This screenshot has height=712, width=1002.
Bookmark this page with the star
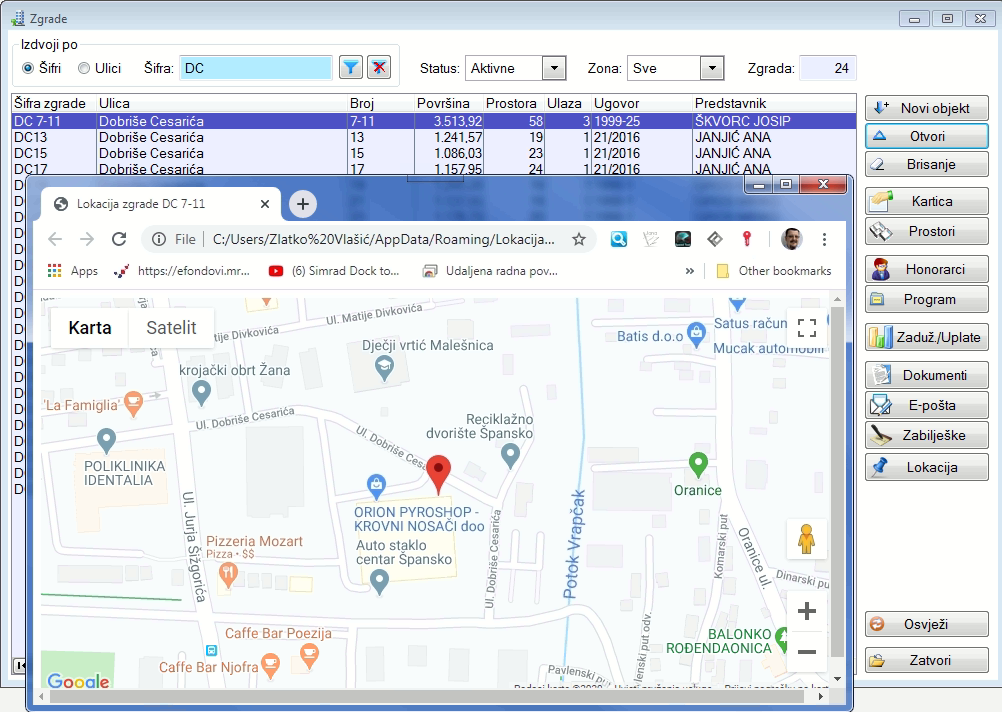click(x=579, y=239)
